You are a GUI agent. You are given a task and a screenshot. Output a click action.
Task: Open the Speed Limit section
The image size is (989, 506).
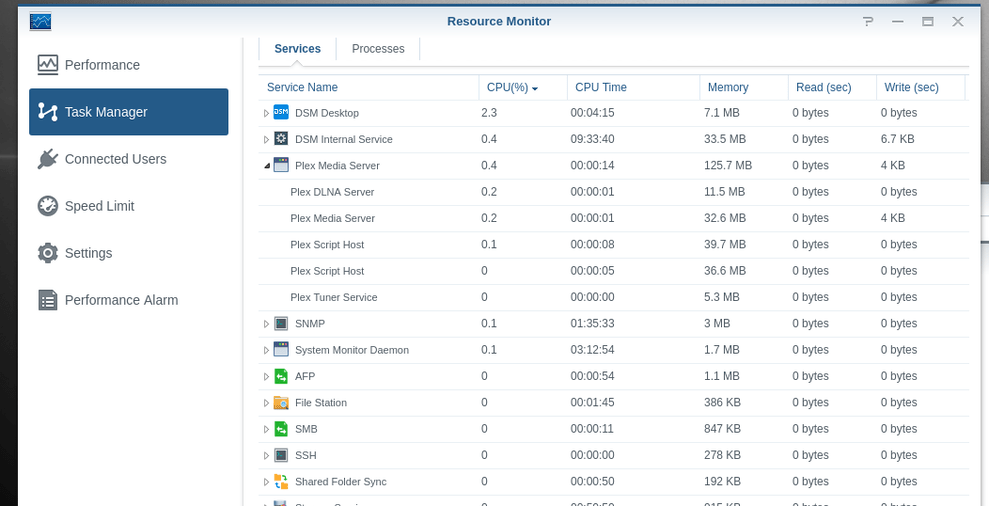click(x=129, y=206)
